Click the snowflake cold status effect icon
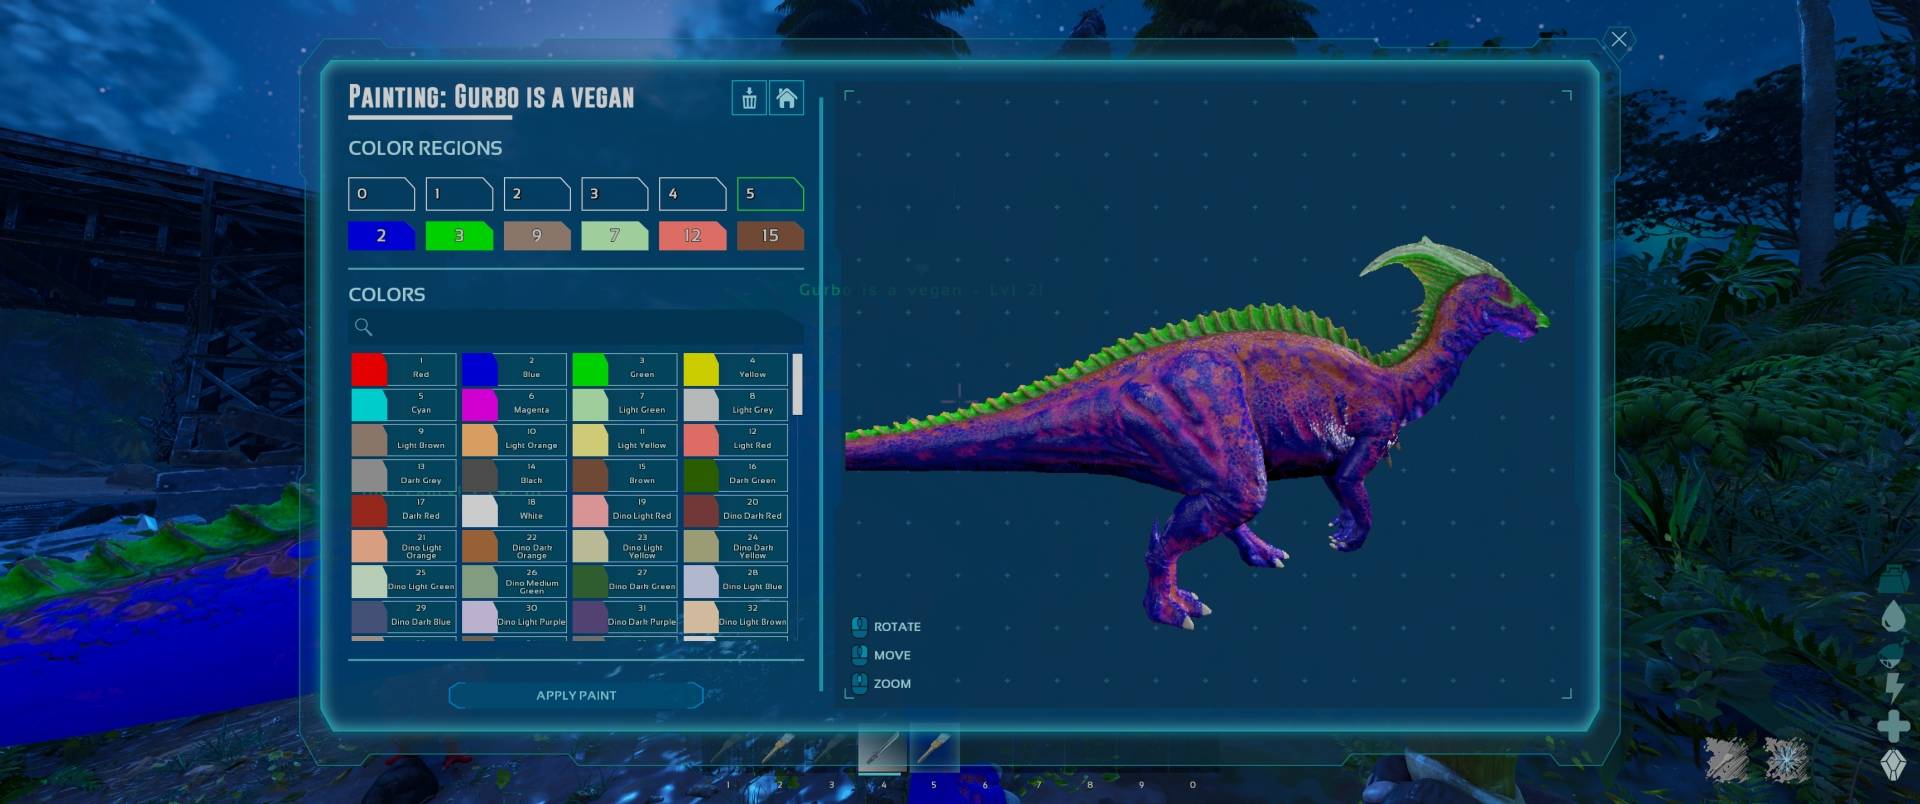The image size is (1920, 804). click(1785, 759)
